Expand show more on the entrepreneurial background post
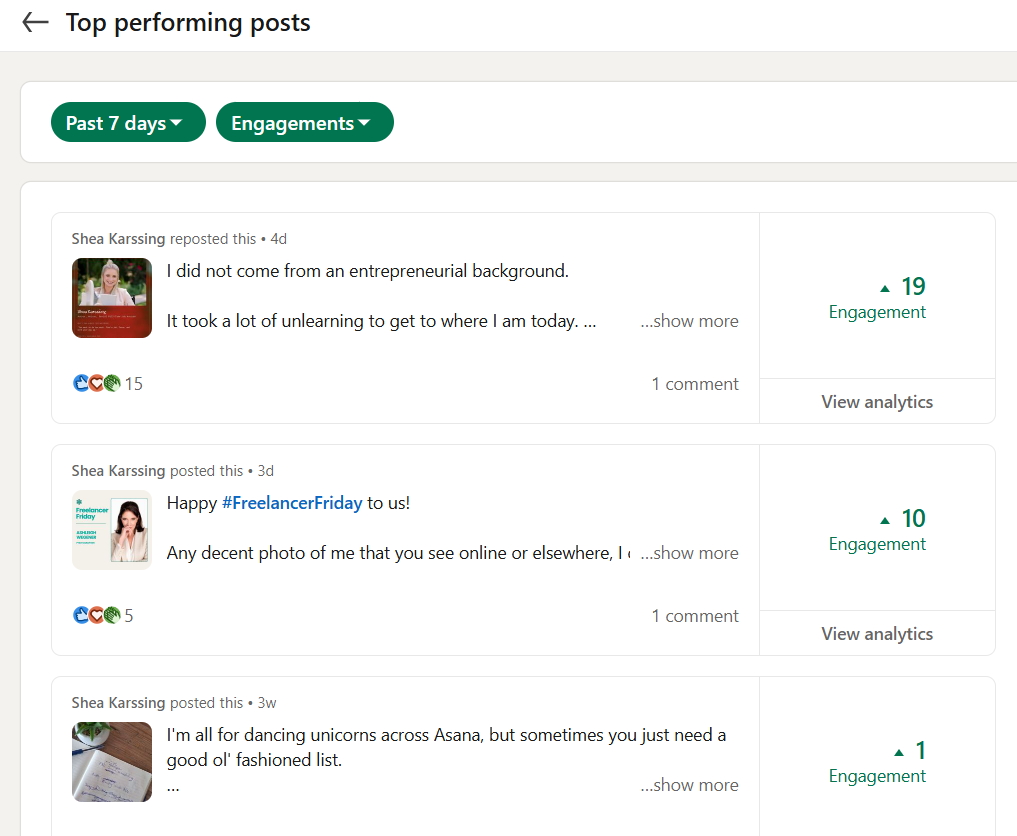1017x836 pixels. (x=689, y=321)
